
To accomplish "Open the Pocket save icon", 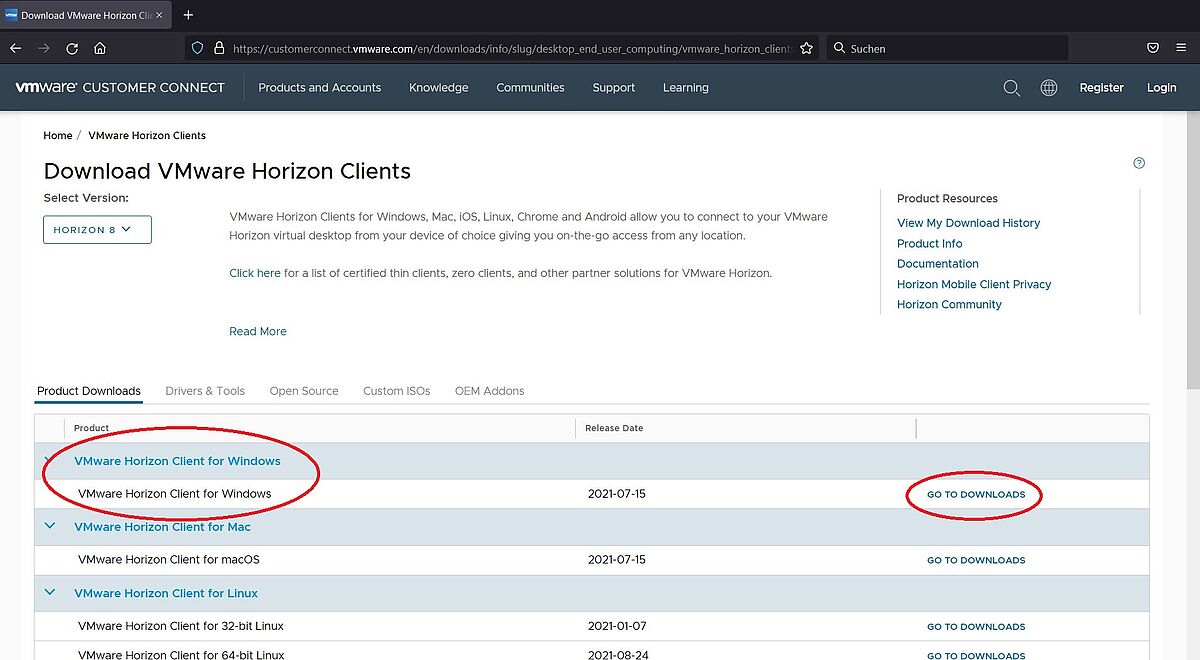I will coord(1153,48).
